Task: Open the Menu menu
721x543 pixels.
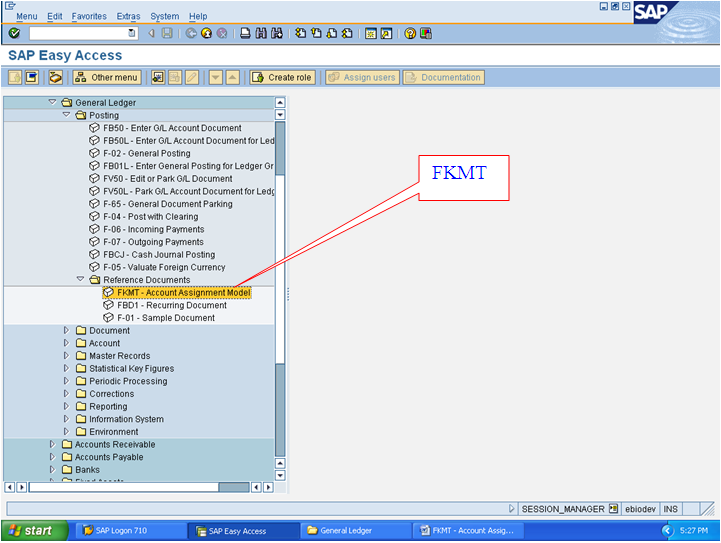Action: coord(27,16)
